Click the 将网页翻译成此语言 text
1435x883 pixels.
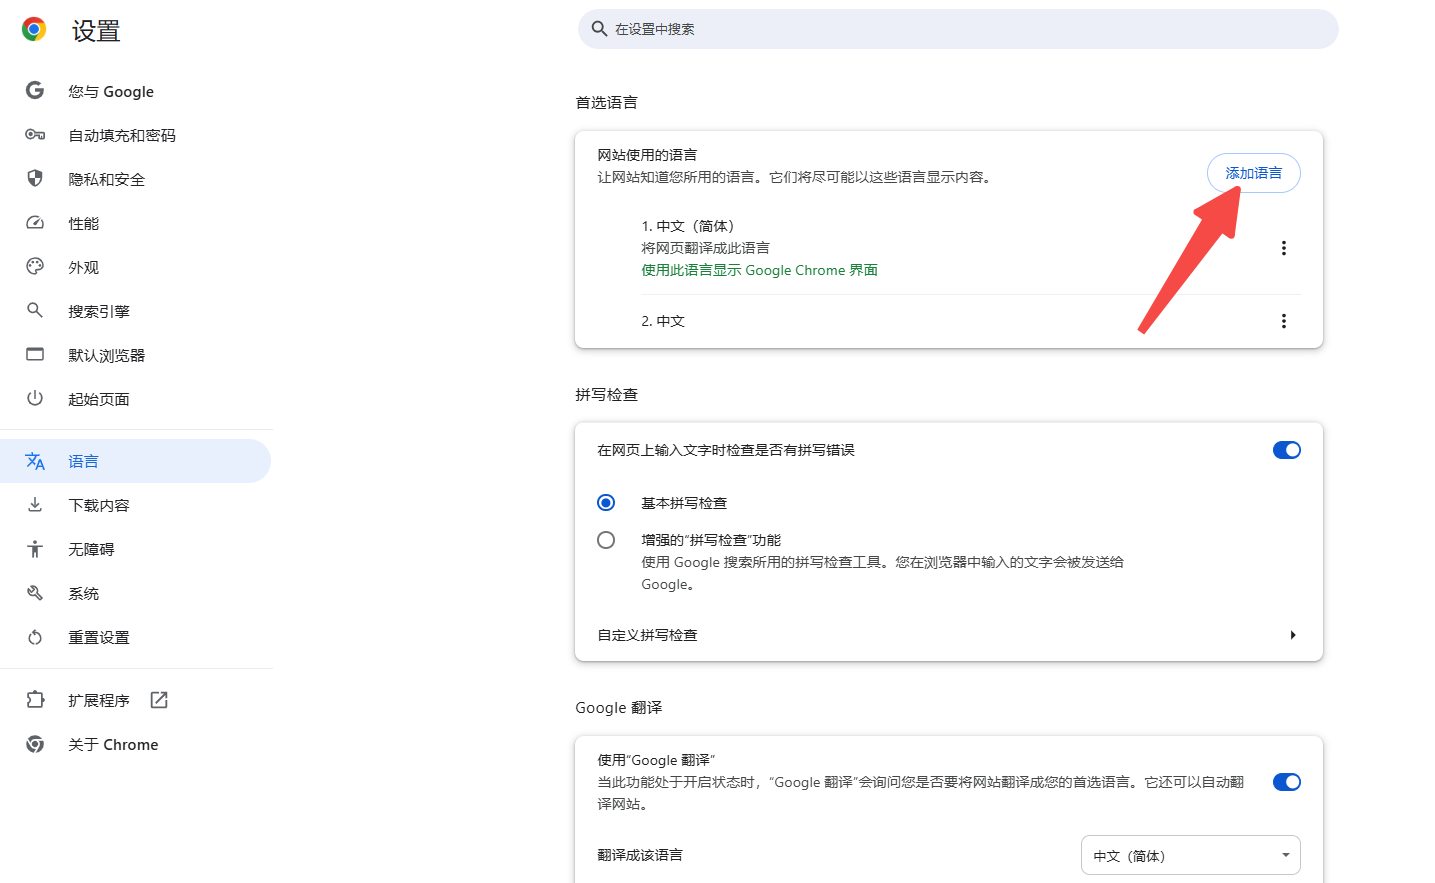[x=705, y=248]
